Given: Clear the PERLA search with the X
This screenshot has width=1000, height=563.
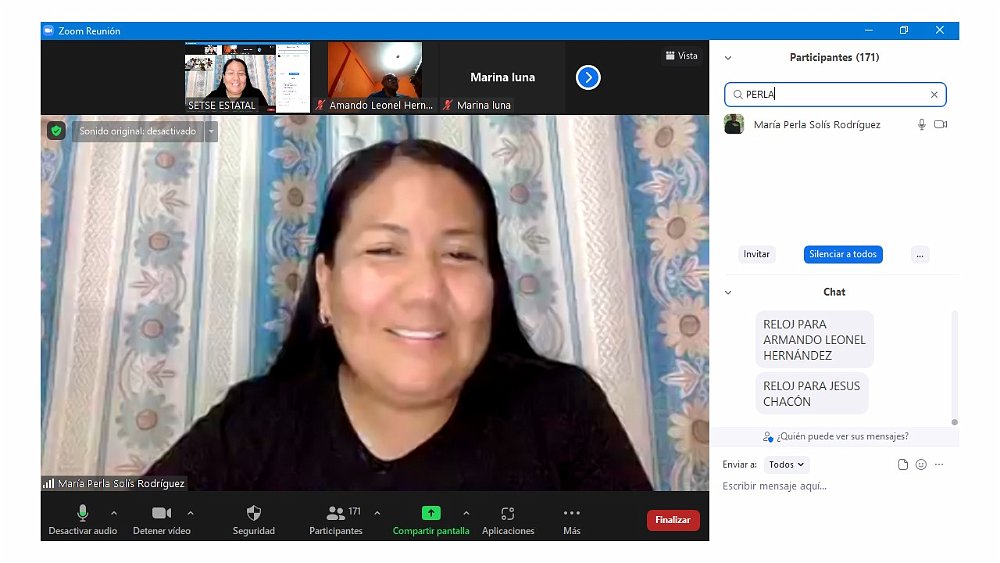Looking at the screenshot, I should [934, 95].
